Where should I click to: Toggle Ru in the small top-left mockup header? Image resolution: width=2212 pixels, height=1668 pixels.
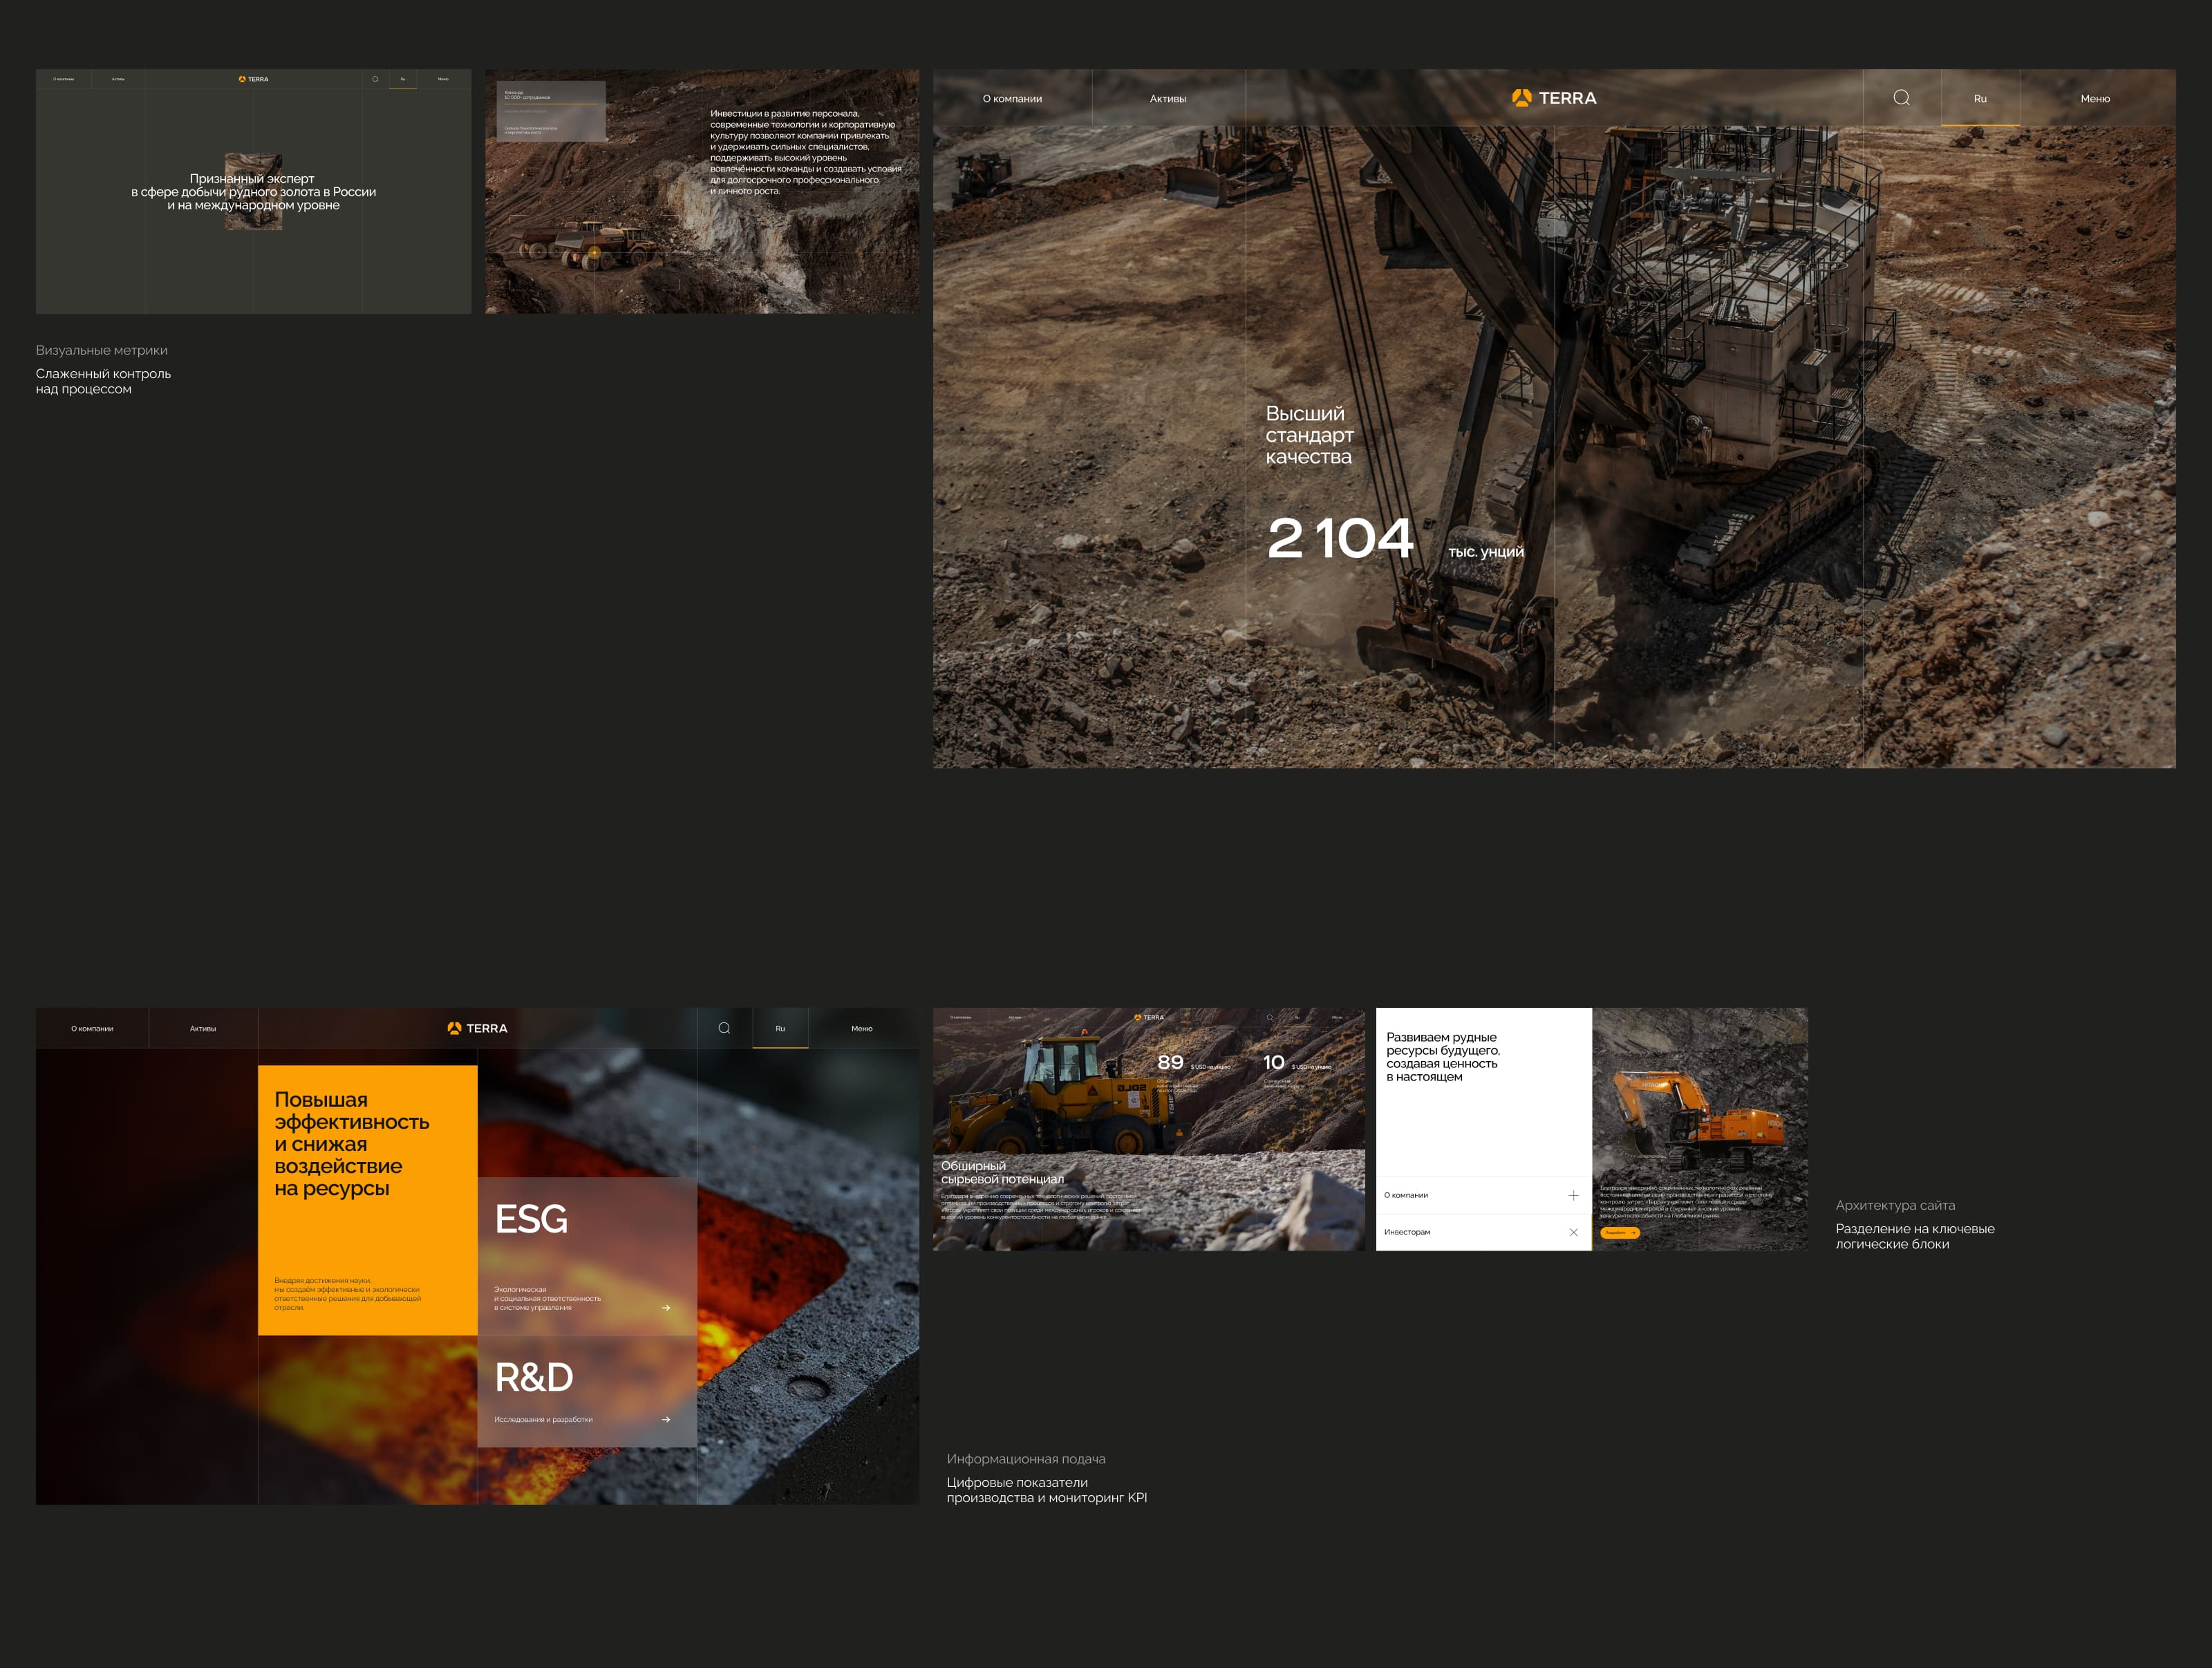402,79
